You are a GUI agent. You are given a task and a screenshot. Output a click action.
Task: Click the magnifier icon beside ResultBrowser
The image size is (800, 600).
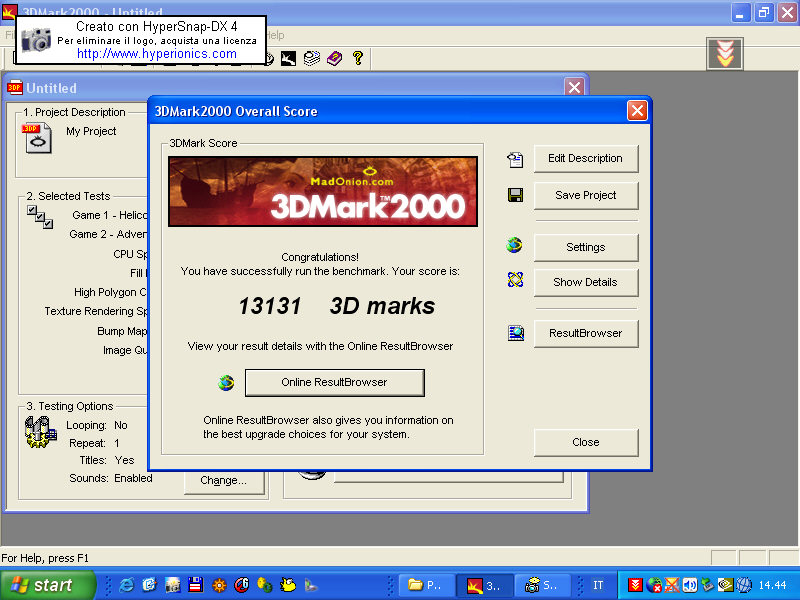[516, 333]
